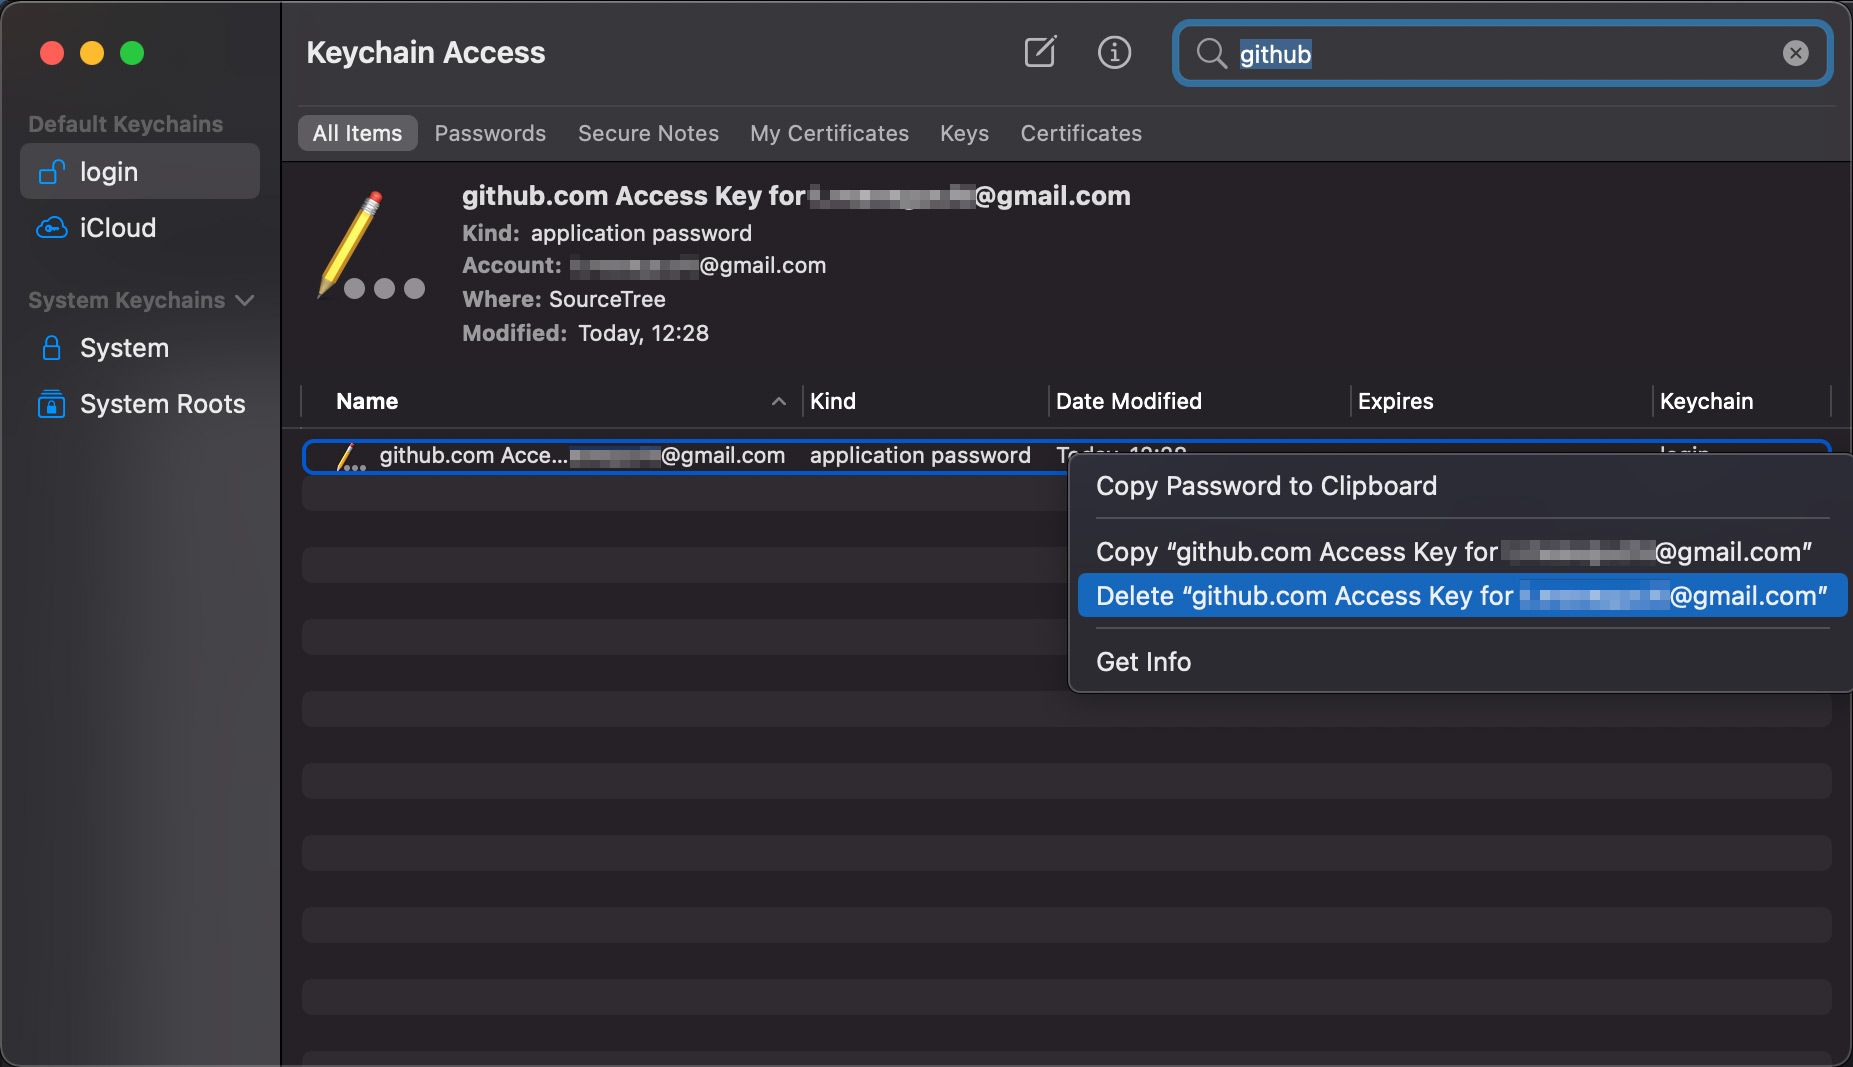This screenshot has width=1853, height=1067.
Task: Clear the github search text
Action: [1795, 53]
